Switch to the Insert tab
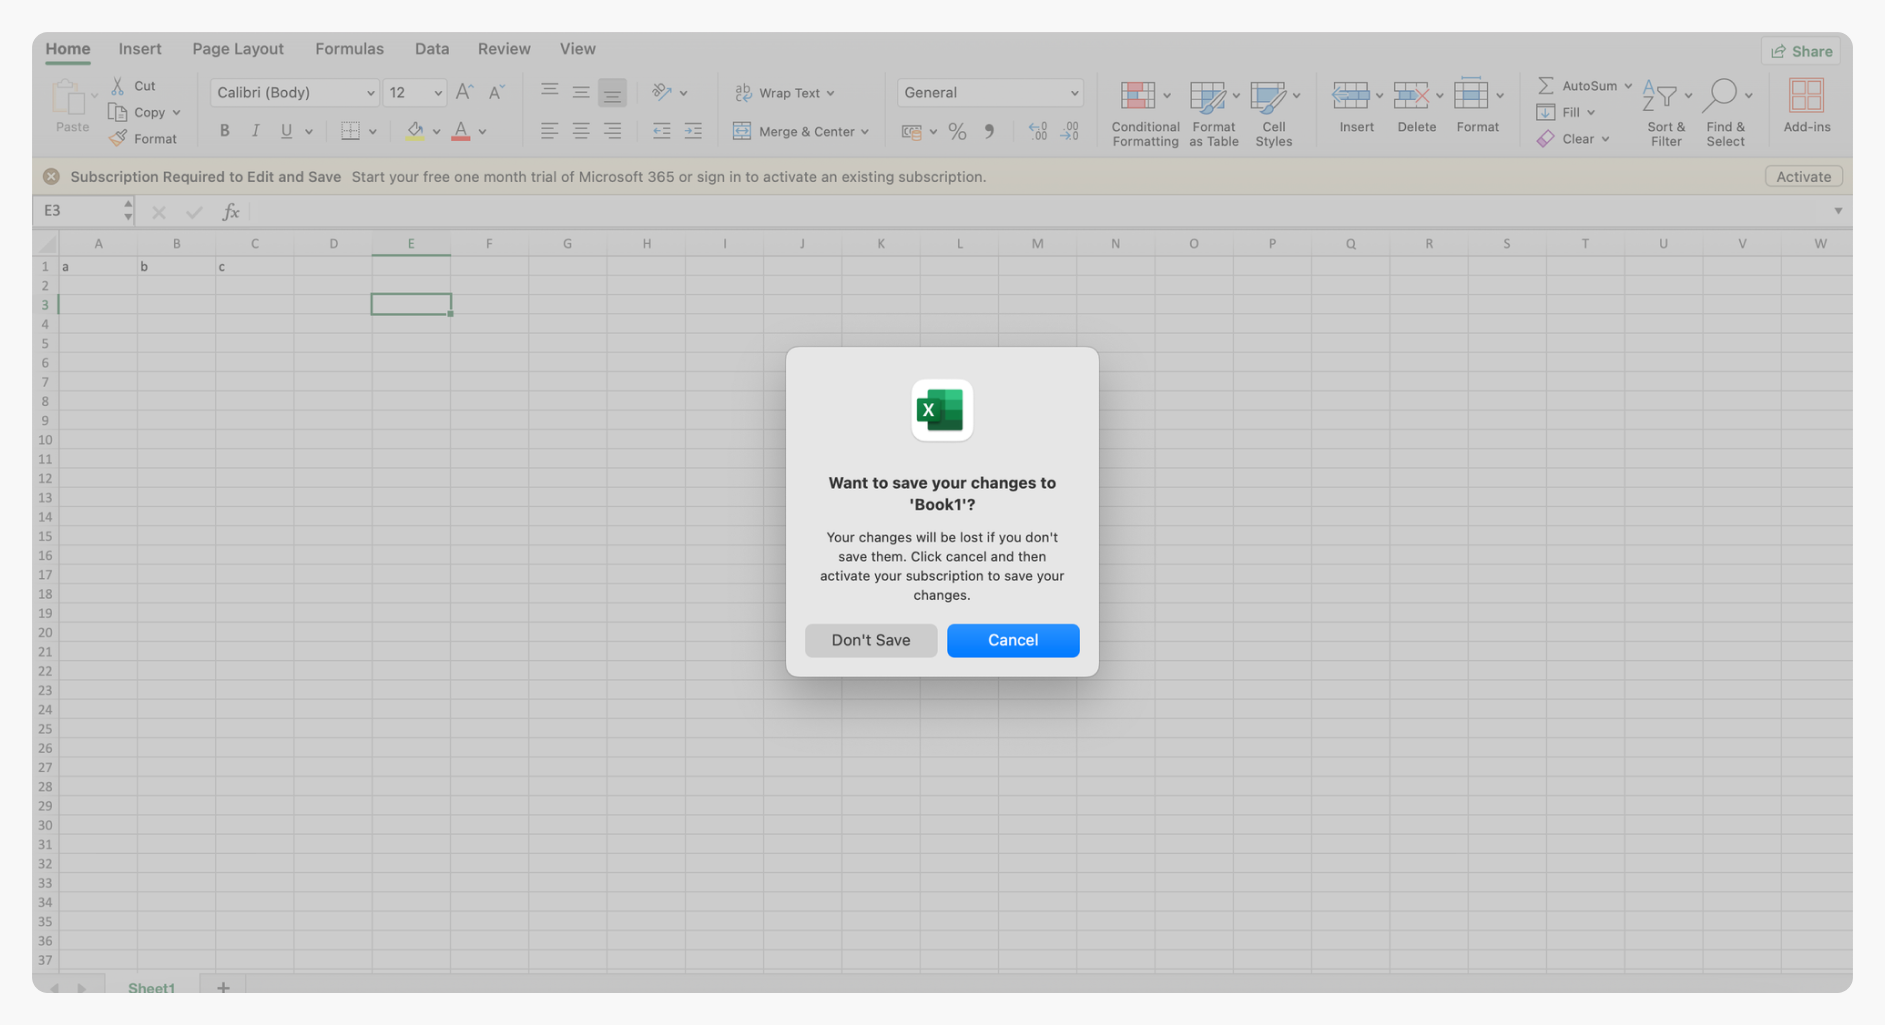This screenshot has width=1885, height=1025. [139, 49]
